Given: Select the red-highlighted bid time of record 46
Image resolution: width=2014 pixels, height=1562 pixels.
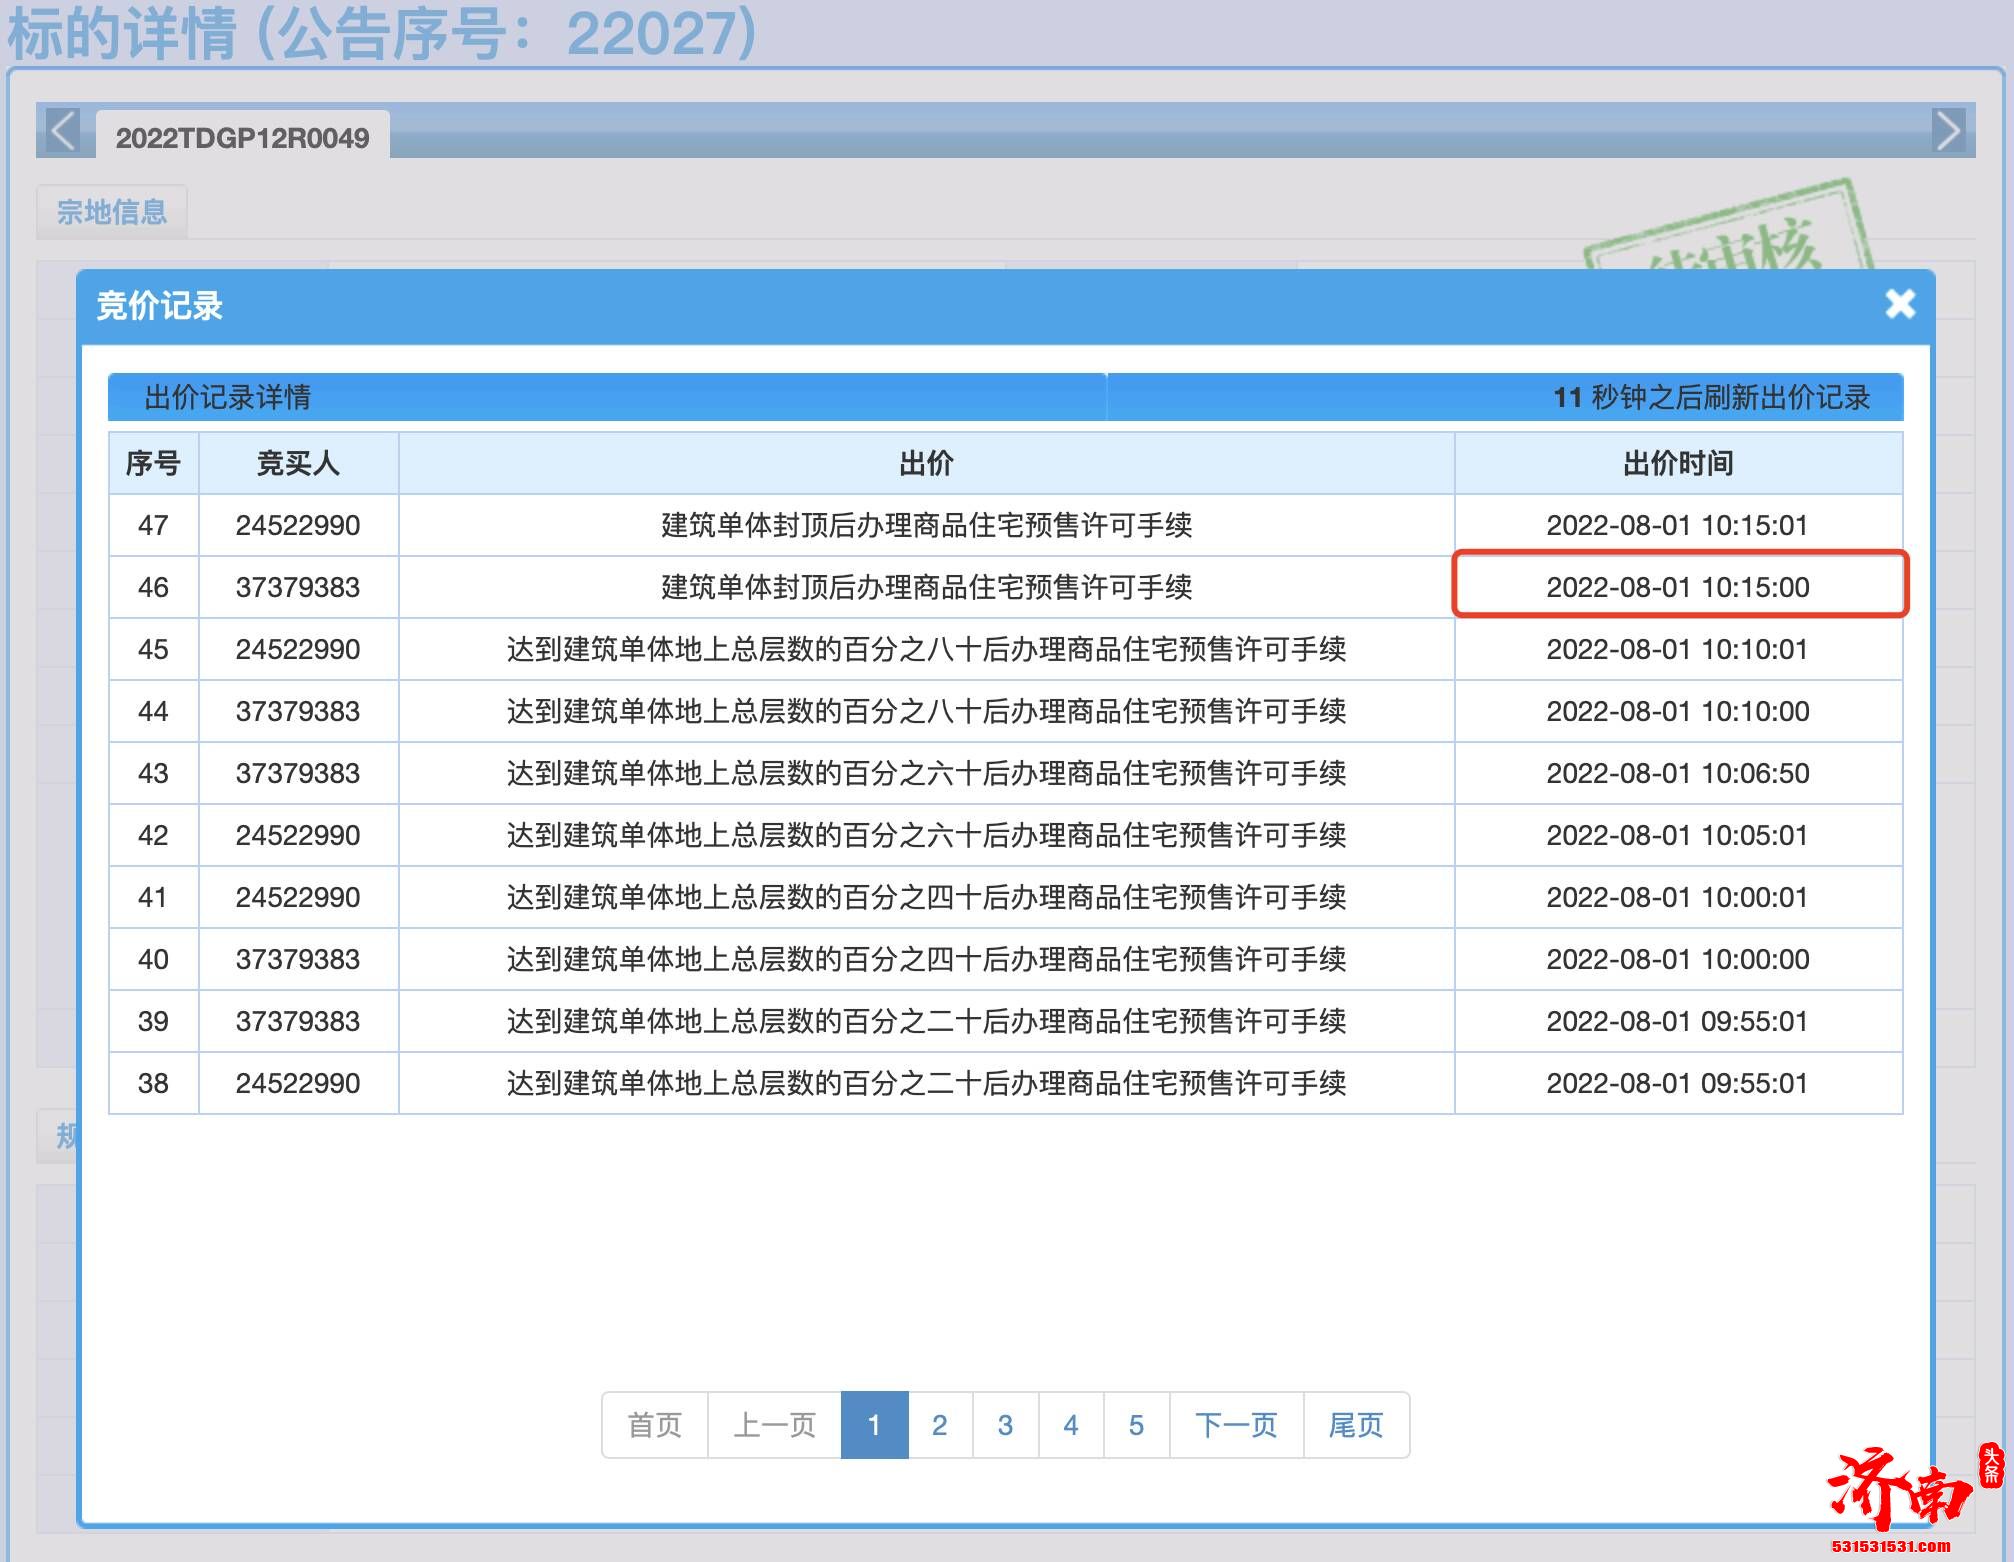Looking at the screenshot, I should coord(1677,588).
